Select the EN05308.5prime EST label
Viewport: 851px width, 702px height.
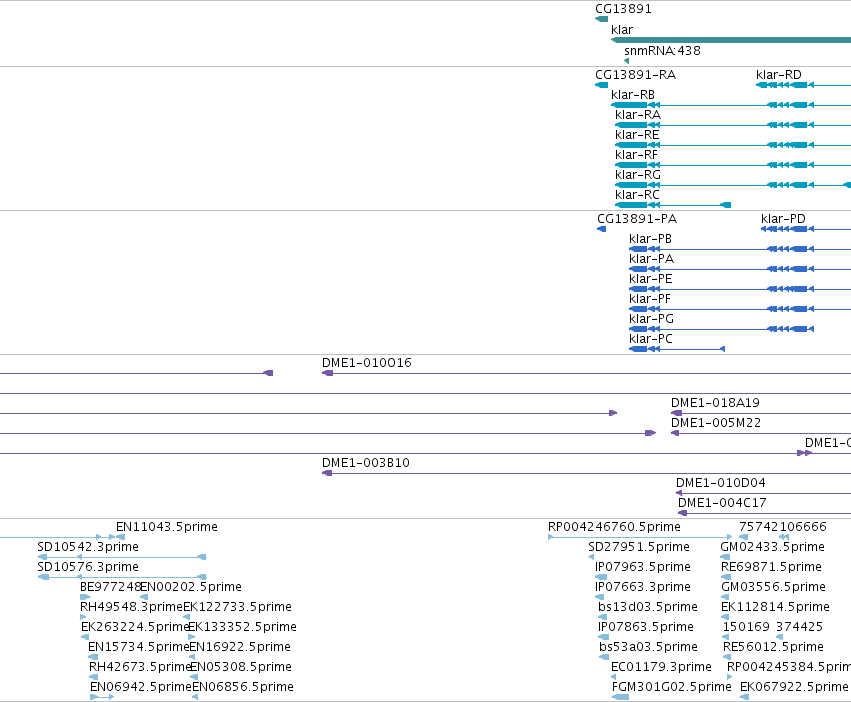[241, 667]
